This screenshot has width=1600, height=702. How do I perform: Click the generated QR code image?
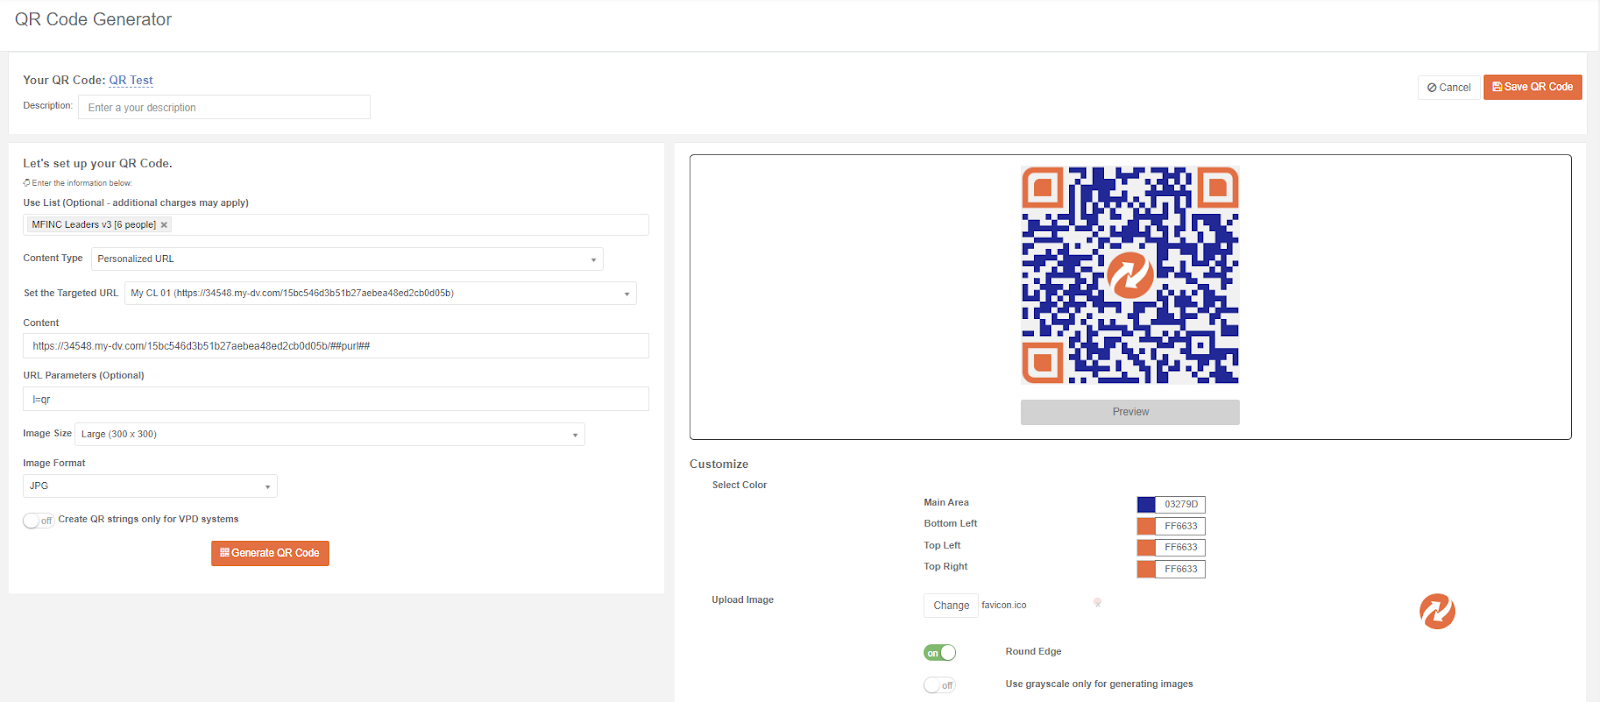point(1130,275)
